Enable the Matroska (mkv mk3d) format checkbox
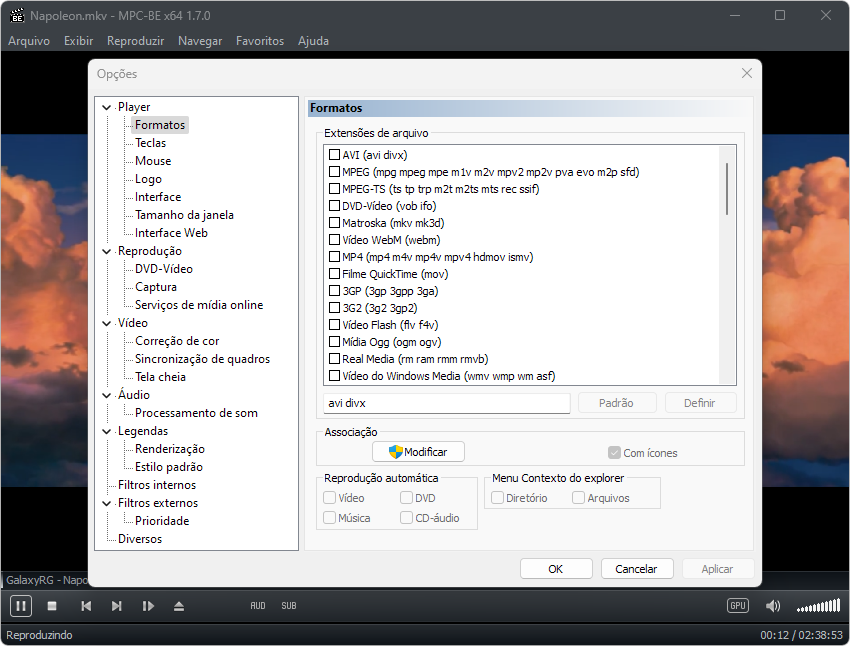This screenshot has height=646, width=850. click(x=334, y=222)
